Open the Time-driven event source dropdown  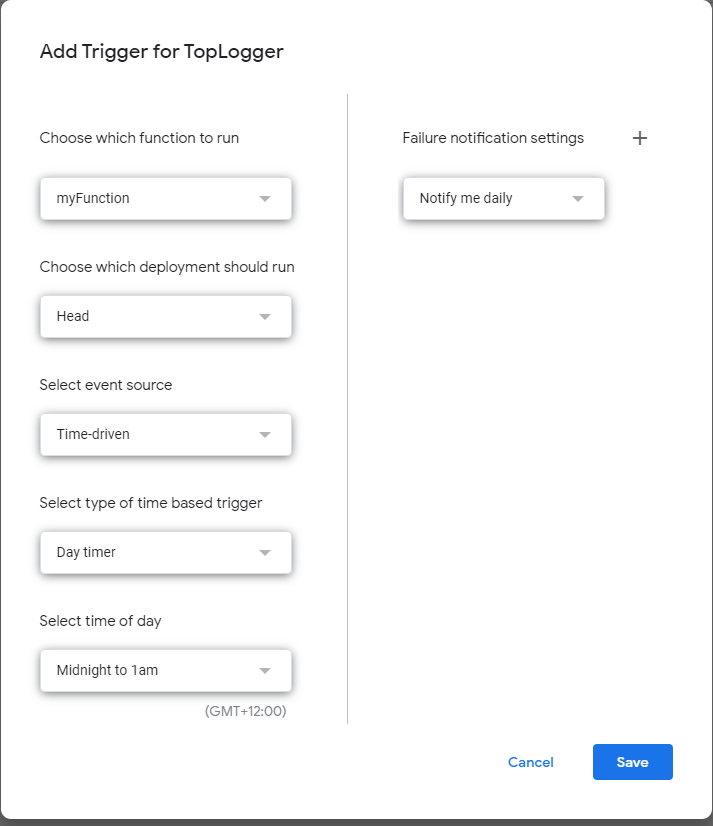tap(165, 434)
